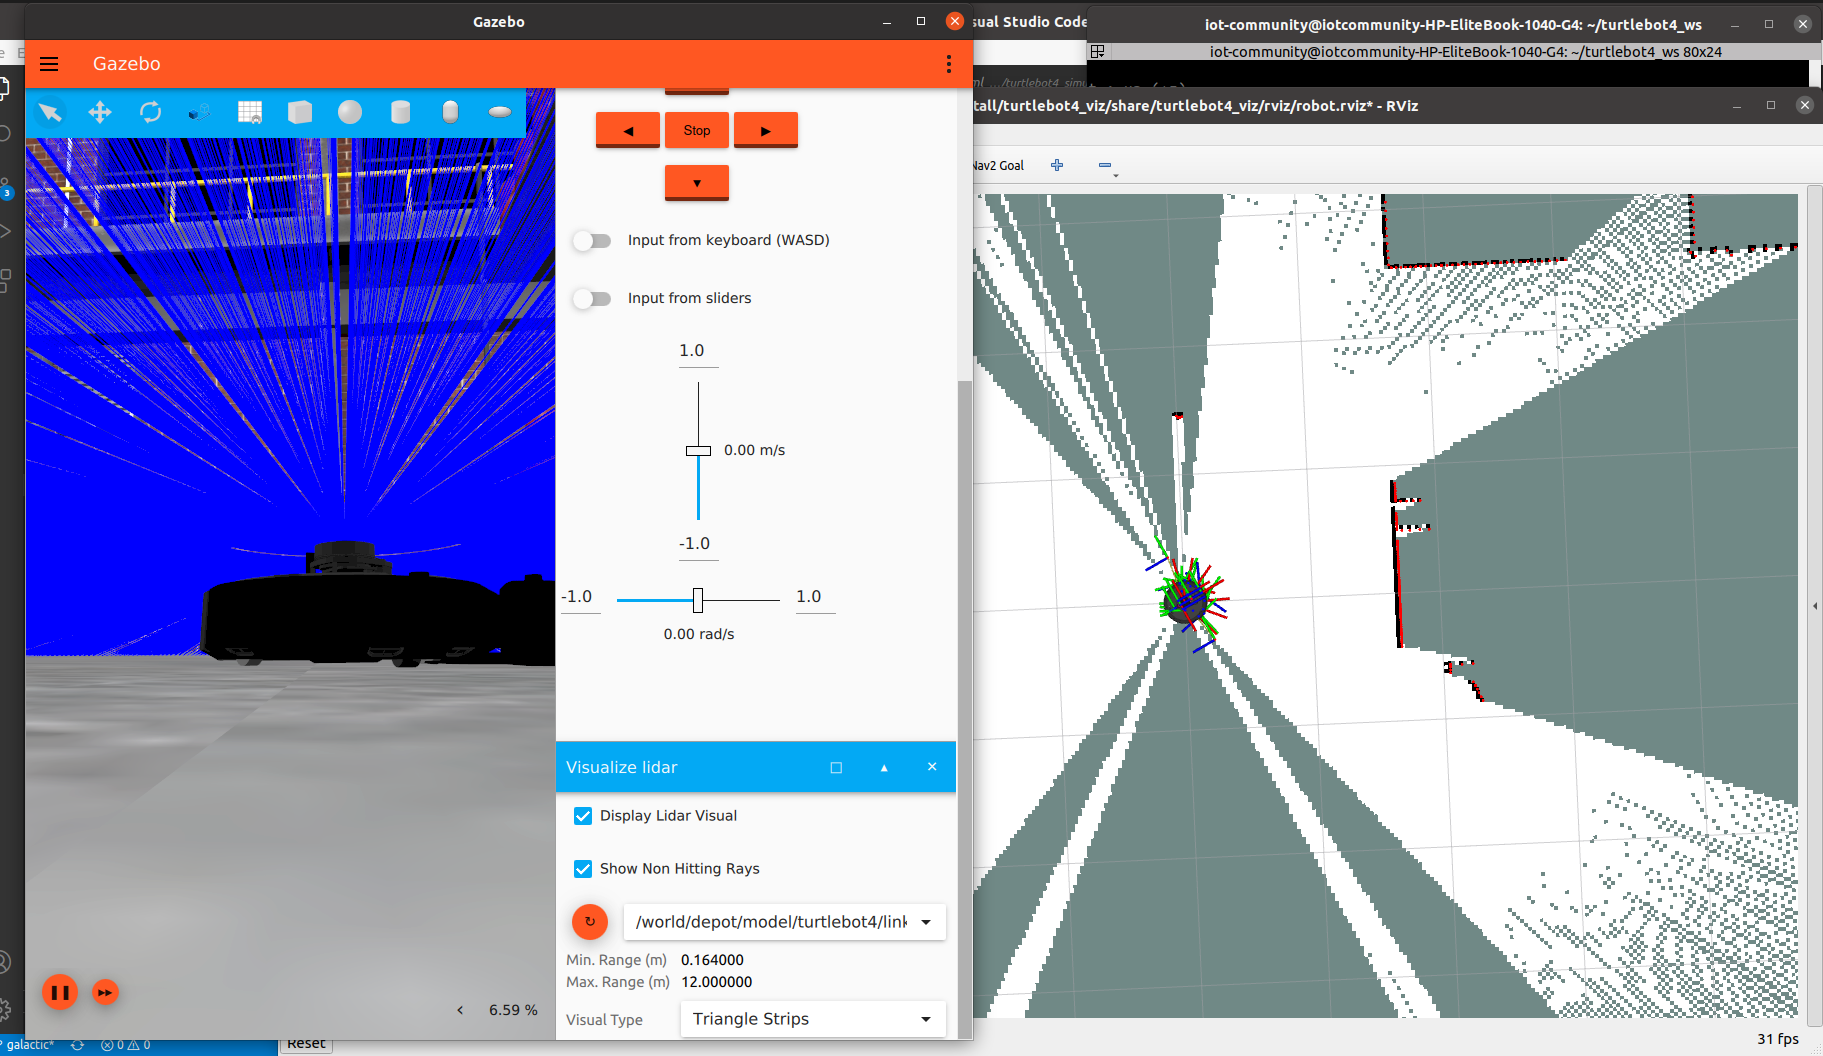Insert a box shape into the scene
Image resolution: width=1823 pixels, height=1056 pixels.
point(300,112)
